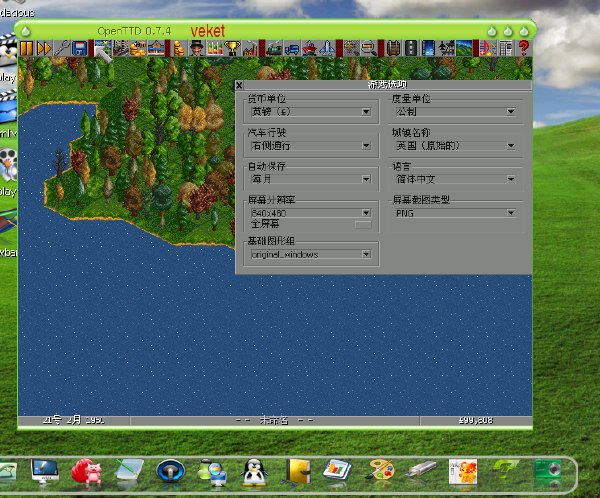Image resolution: width=600 pixels, height=498 pixels.
Task: Open the blue round audio dock icon
Action: point(170,471)
